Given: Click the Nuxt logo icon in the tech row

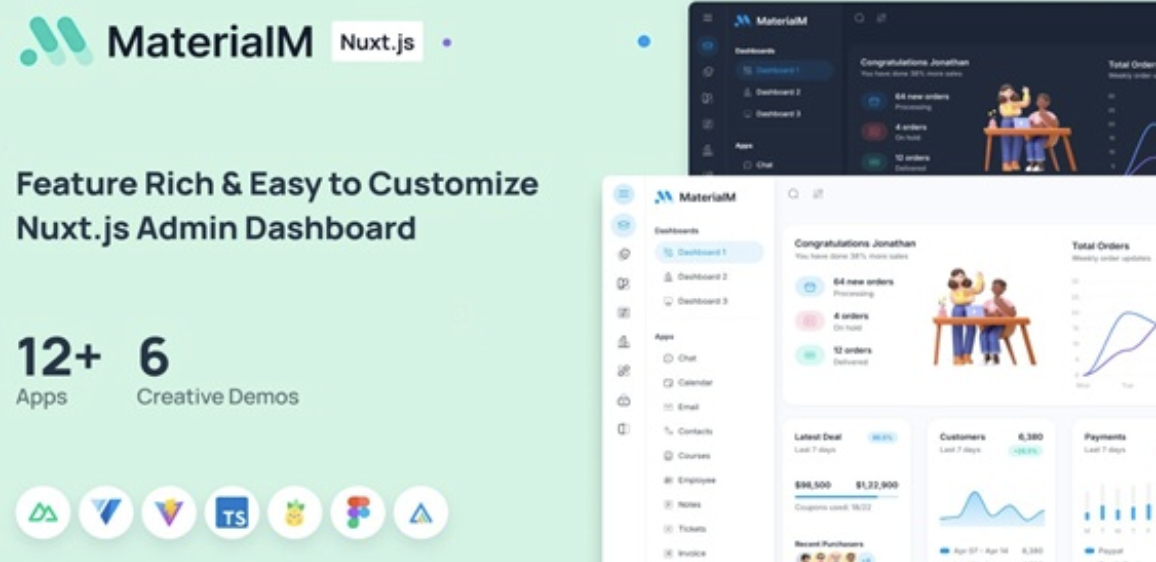Looking at the screenshot, I should point(43,513).
